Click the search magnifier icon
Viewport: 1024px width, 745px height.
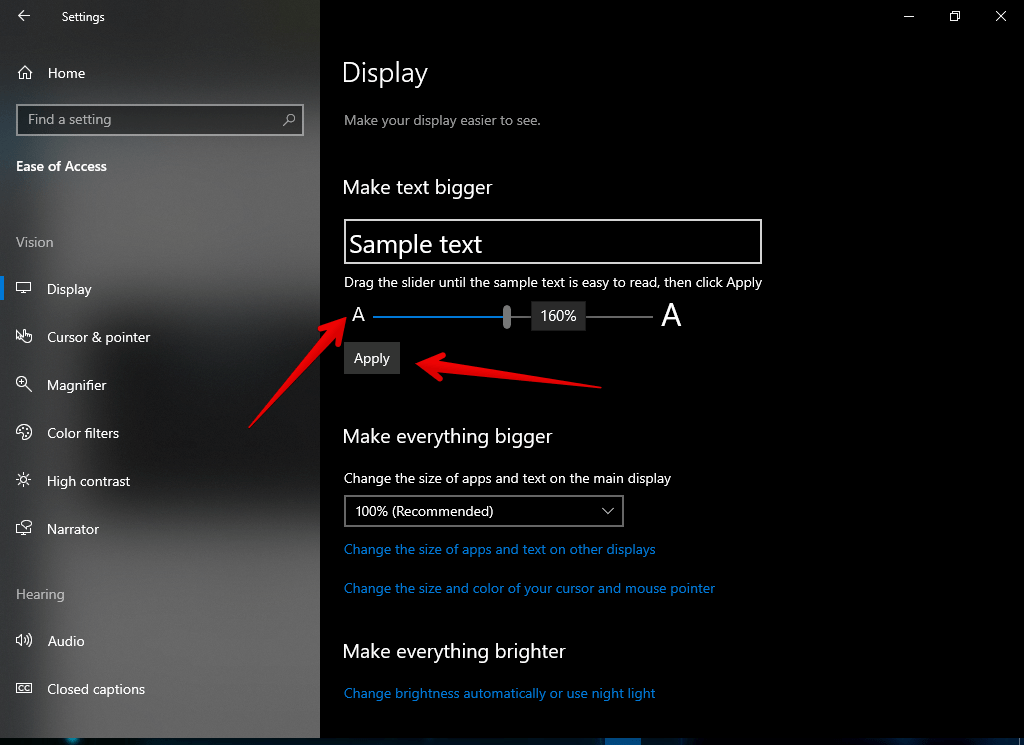(289, 120)
